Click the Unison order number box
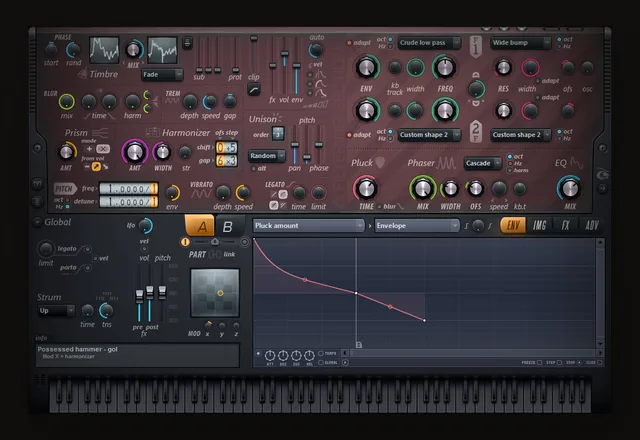Image resolution: width=640 pixels, height=440 pixels. tap(278, 133)
